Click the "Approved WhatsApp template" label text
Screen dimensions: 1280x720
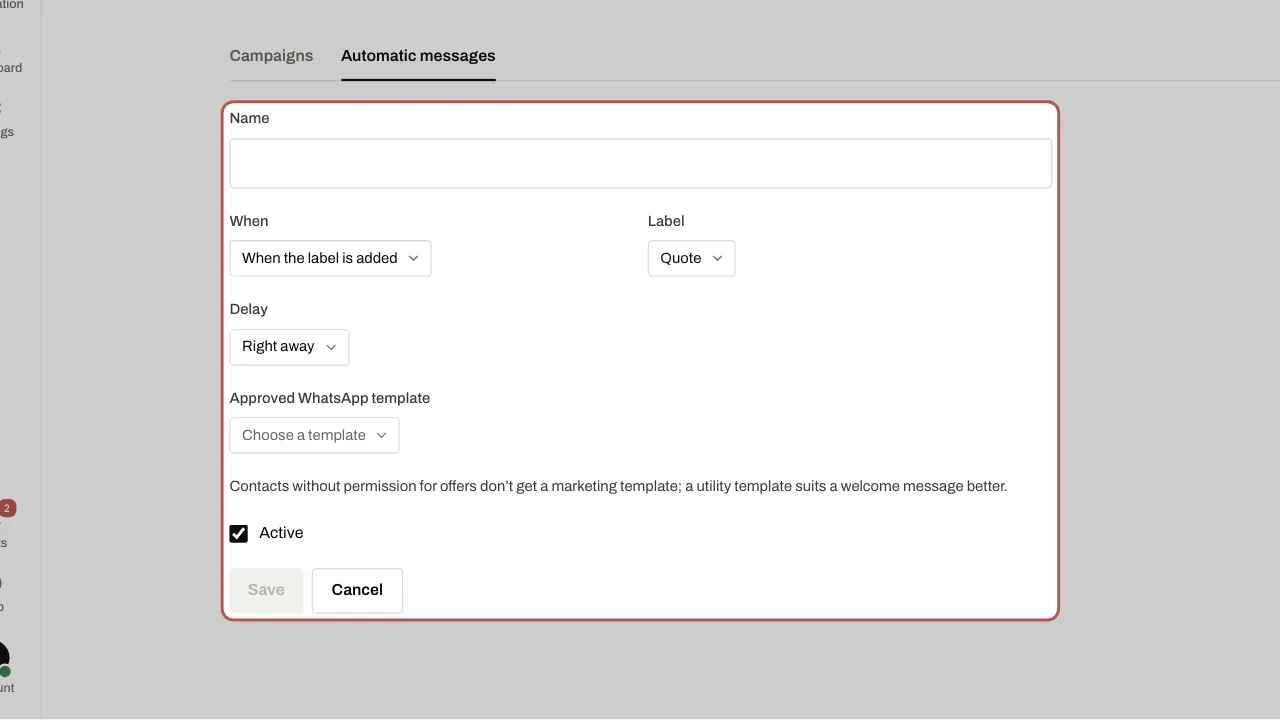tap(330, 398)
